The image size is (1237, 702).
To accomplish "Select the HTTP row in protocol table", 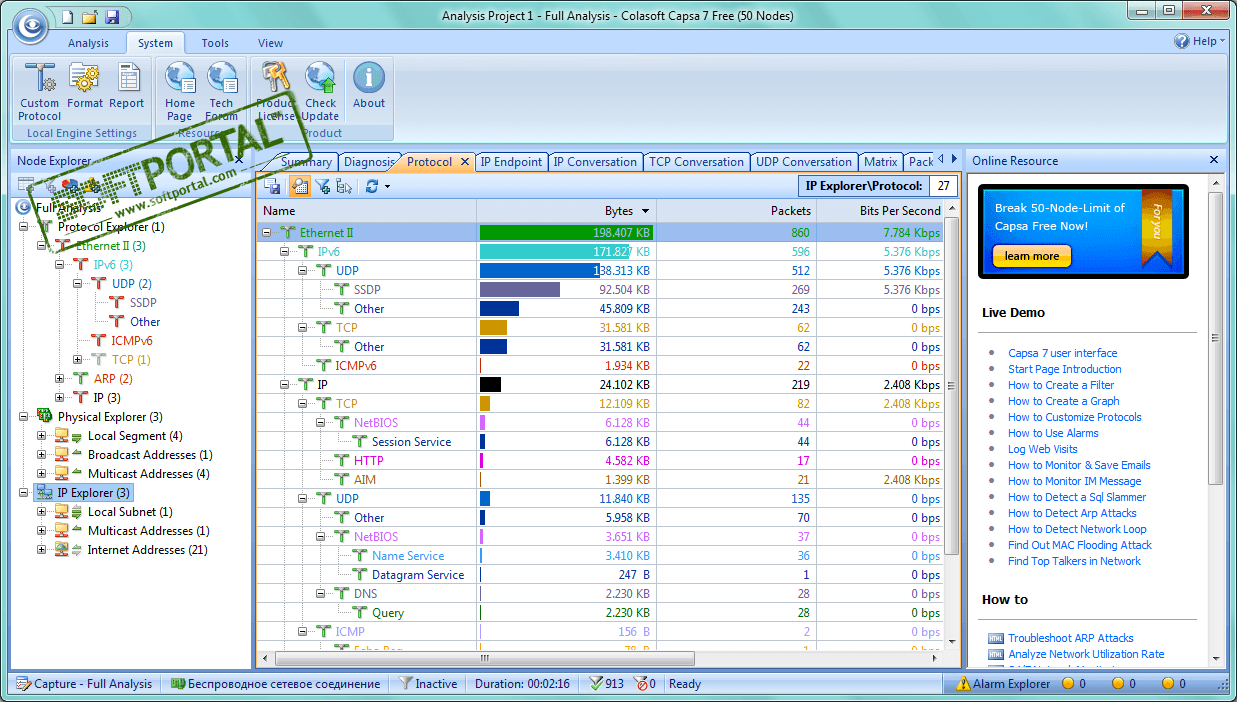I will tap(600, 461).
